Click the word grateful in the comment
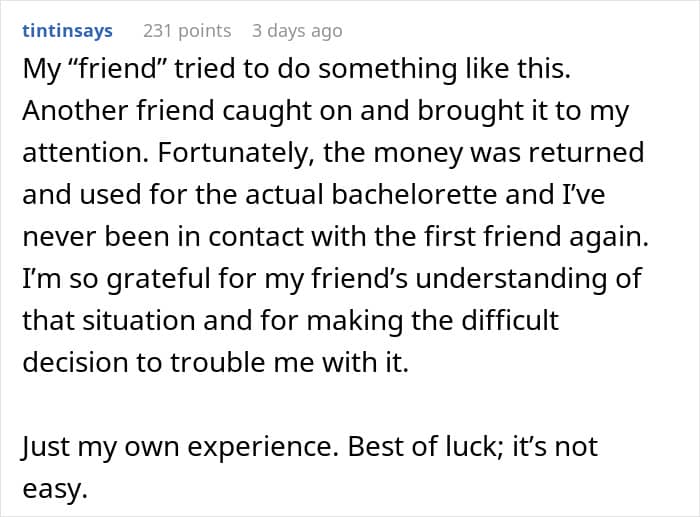Screen dimensions: 700x517 [x=159, y=279]
